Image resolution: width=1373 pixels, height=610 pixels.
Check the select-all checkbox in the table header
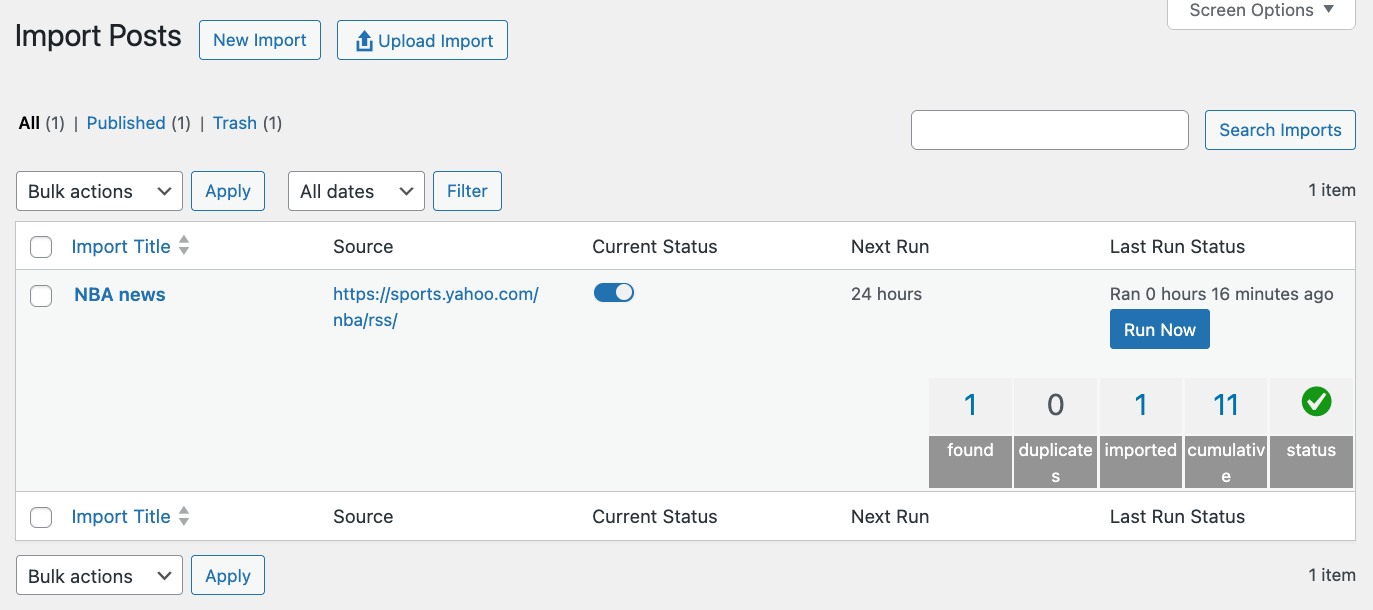pyautogui.click(x=41, y=246)
